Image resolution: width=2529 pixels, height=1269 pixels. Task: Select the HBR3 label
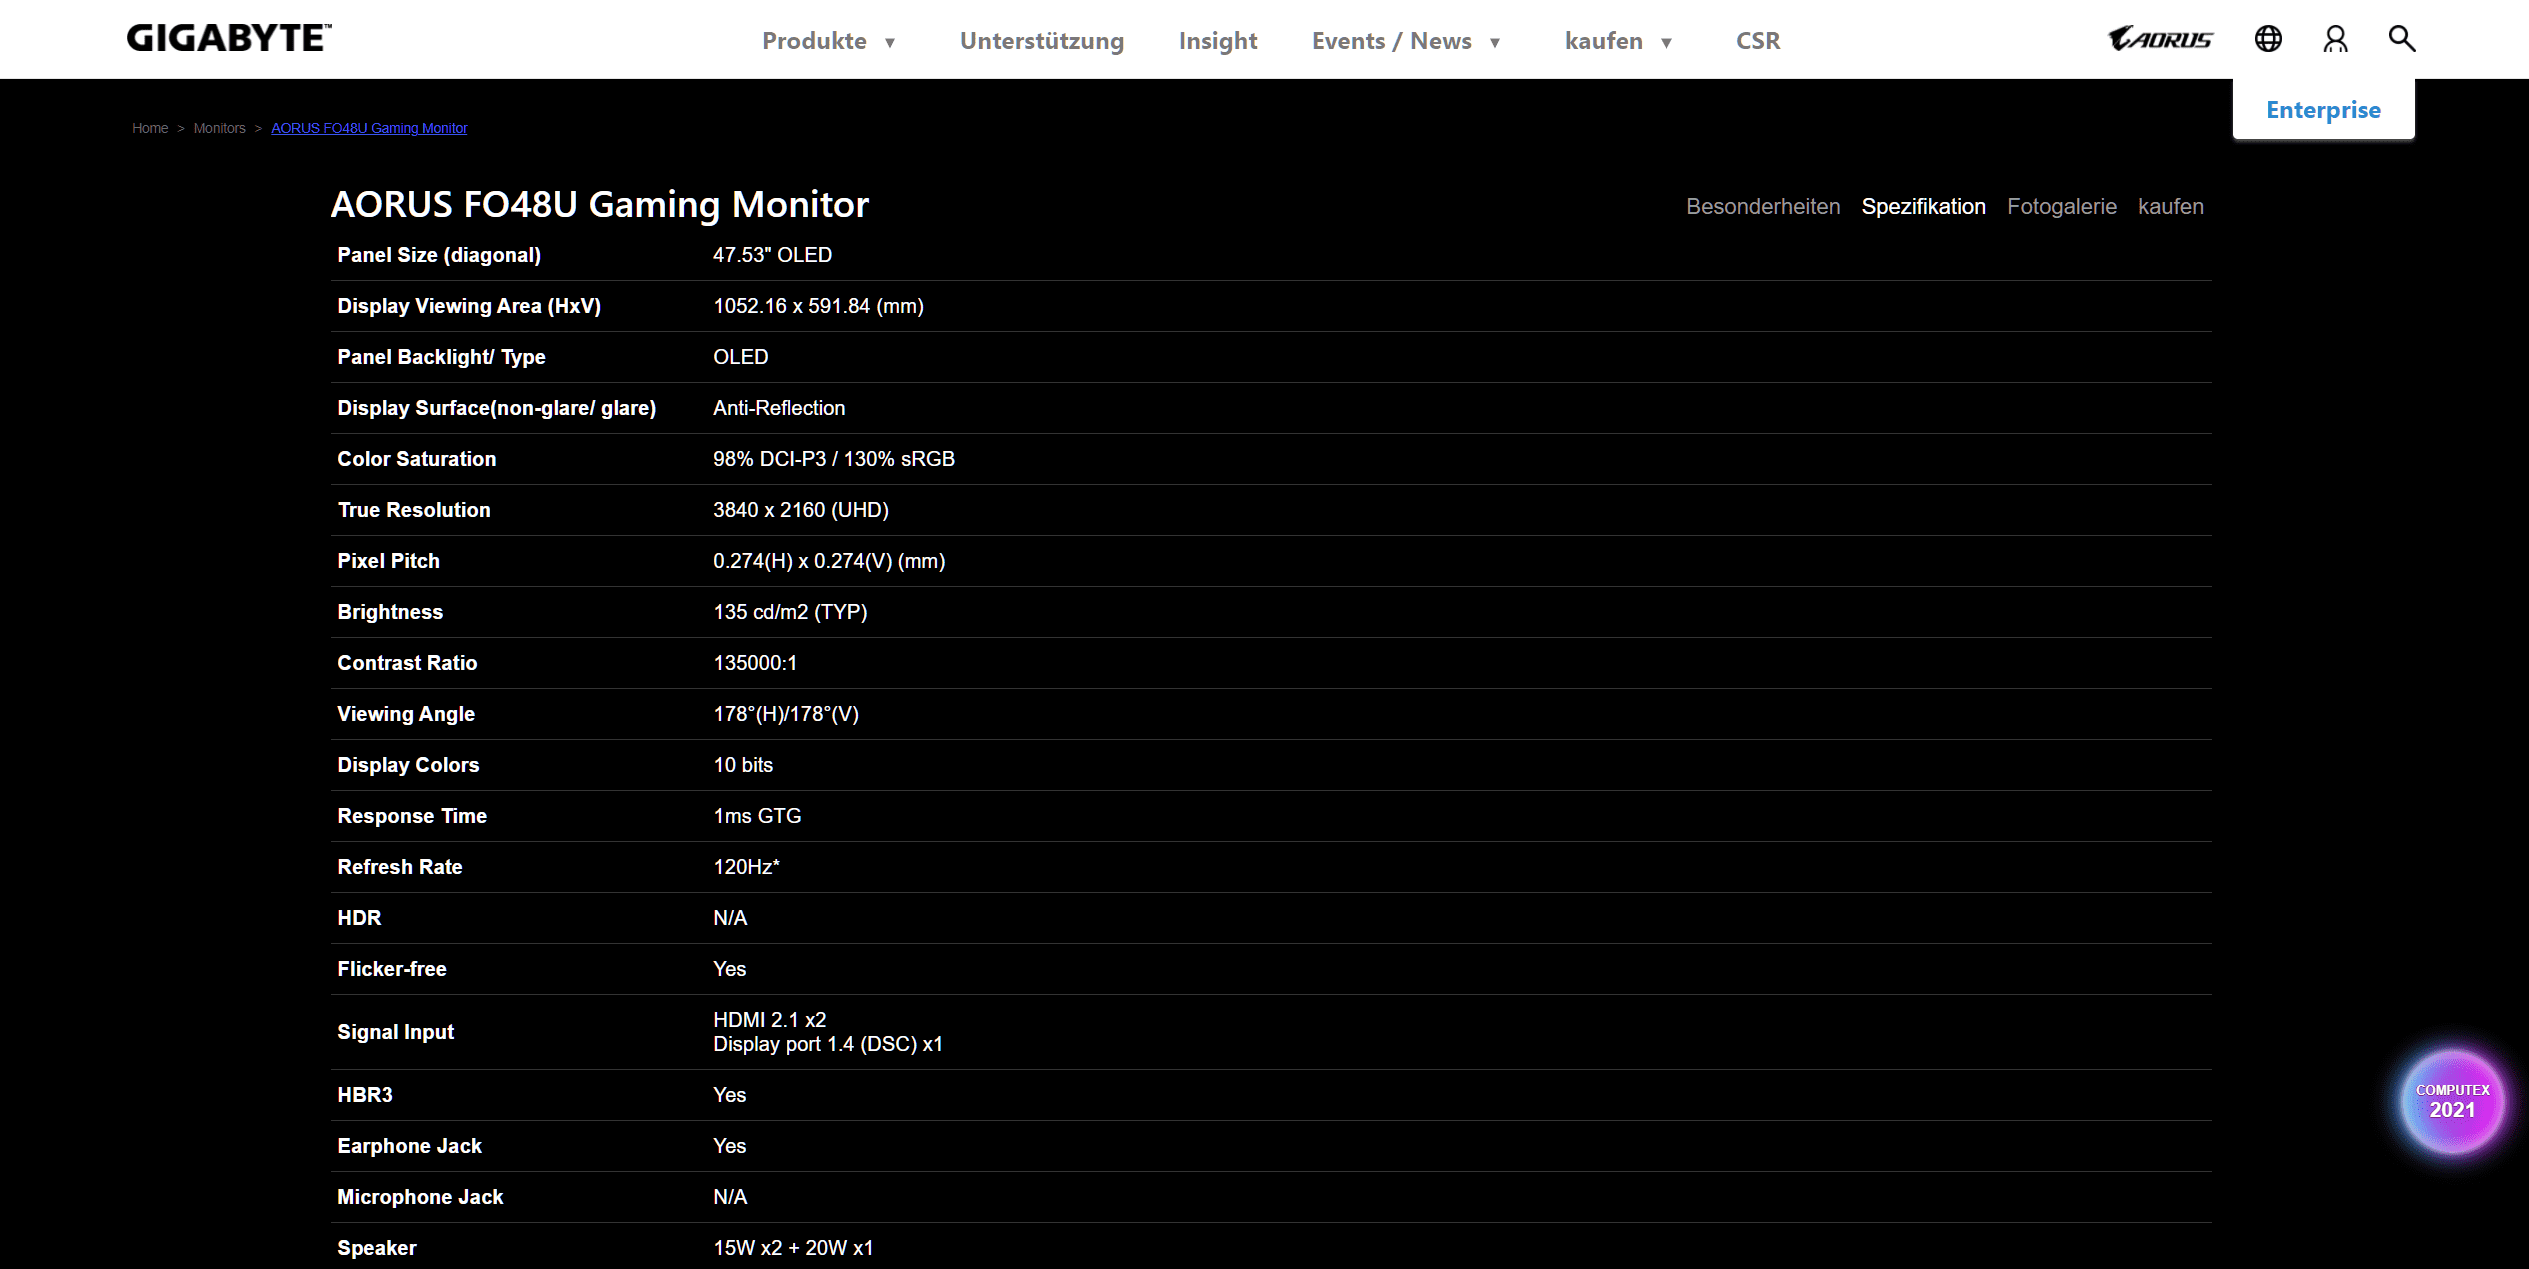click(365, 1095)
